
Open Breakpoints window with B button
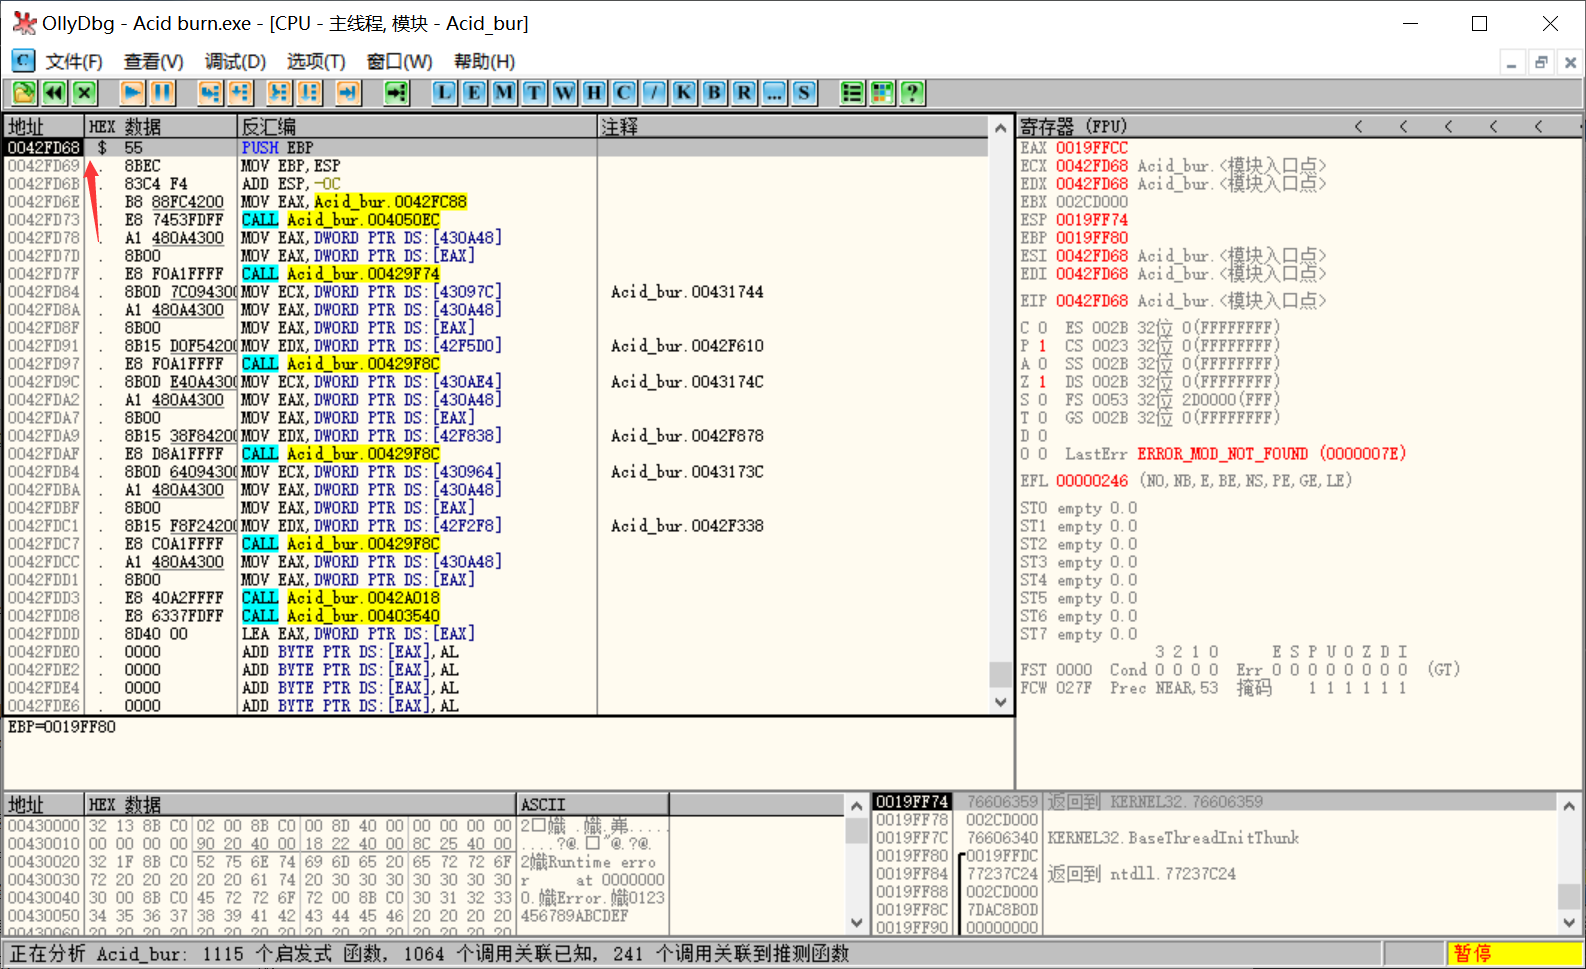tap(714, 93)
